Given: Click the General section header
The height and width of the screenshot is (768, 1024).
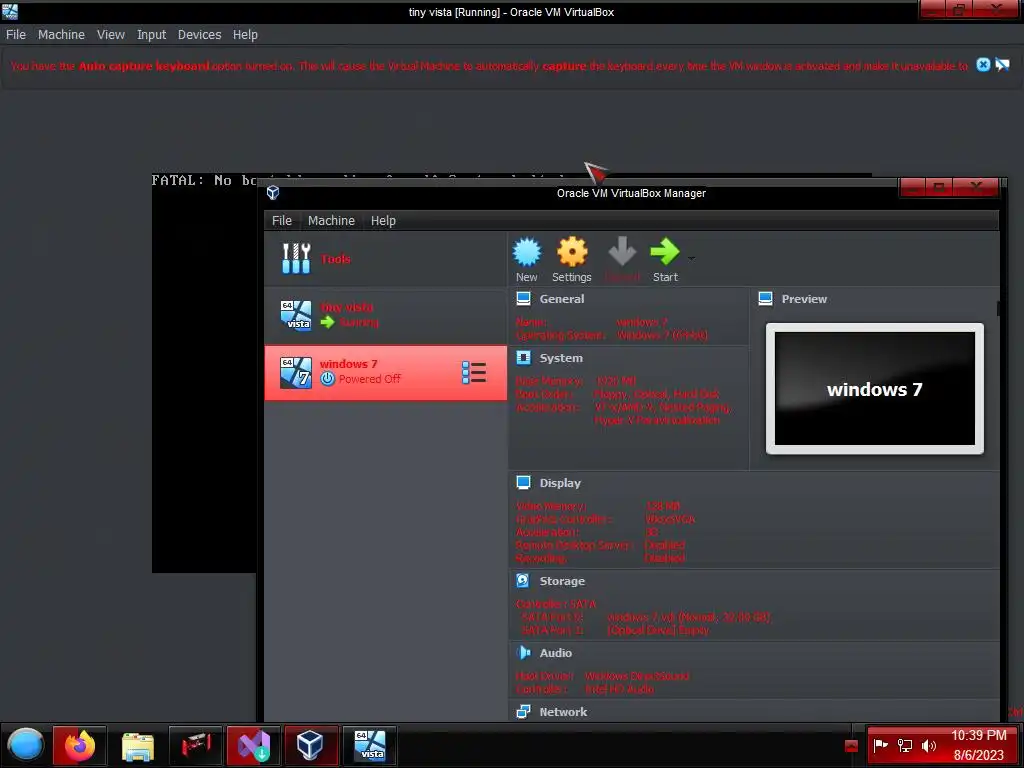Looking at the screenshot, I should click(562, 299).
